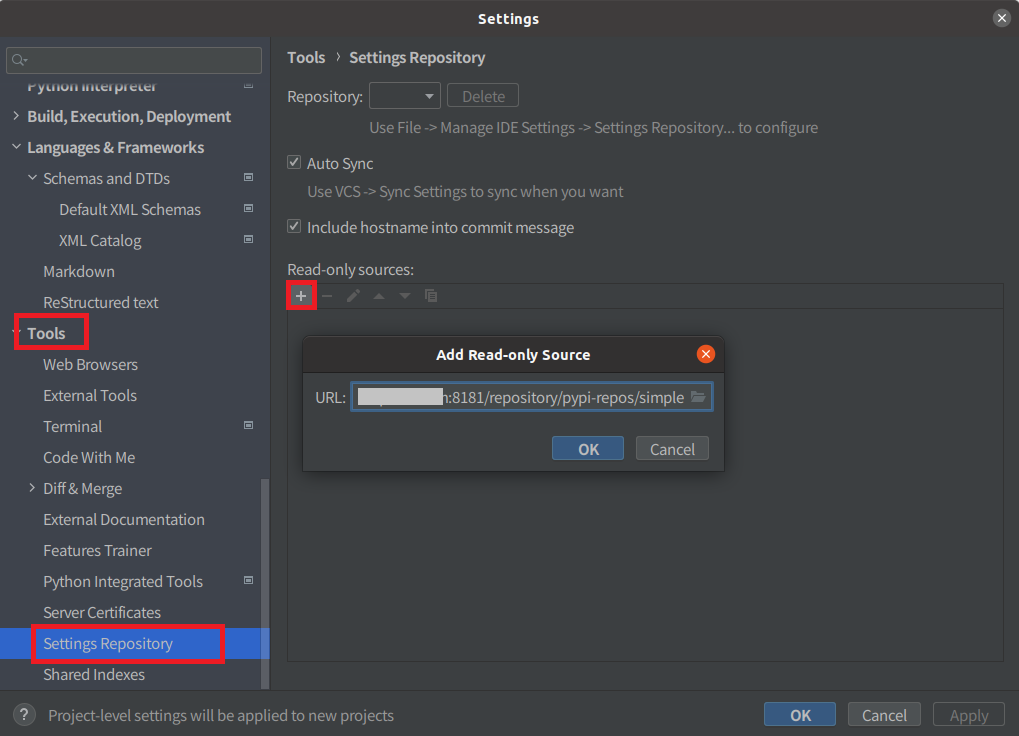The image size is (1019, 736).
Task: Click OK in Add Read-only Source dialog
Action: [588, 449]
